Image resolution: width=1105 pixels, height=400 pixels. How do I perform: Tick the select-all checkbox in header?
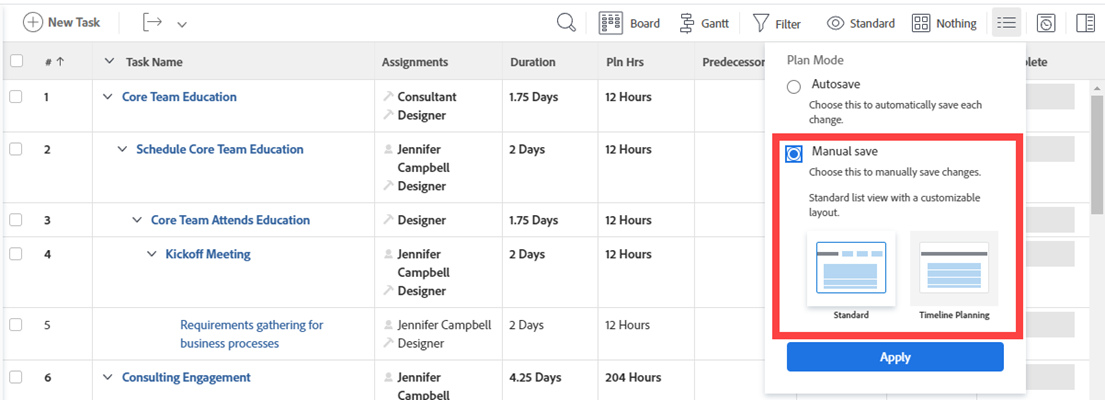[16, 61]
